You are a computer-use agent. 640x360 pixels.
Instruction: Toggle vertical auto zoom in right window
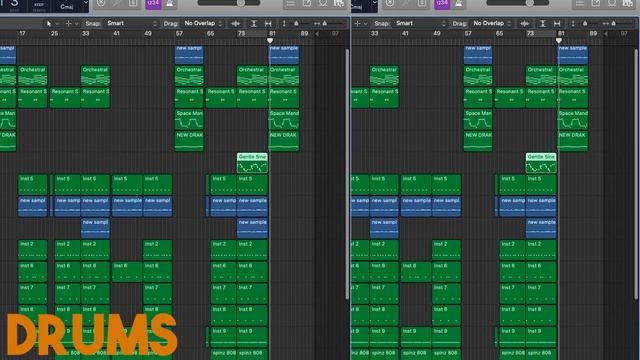tap(542, 24)
